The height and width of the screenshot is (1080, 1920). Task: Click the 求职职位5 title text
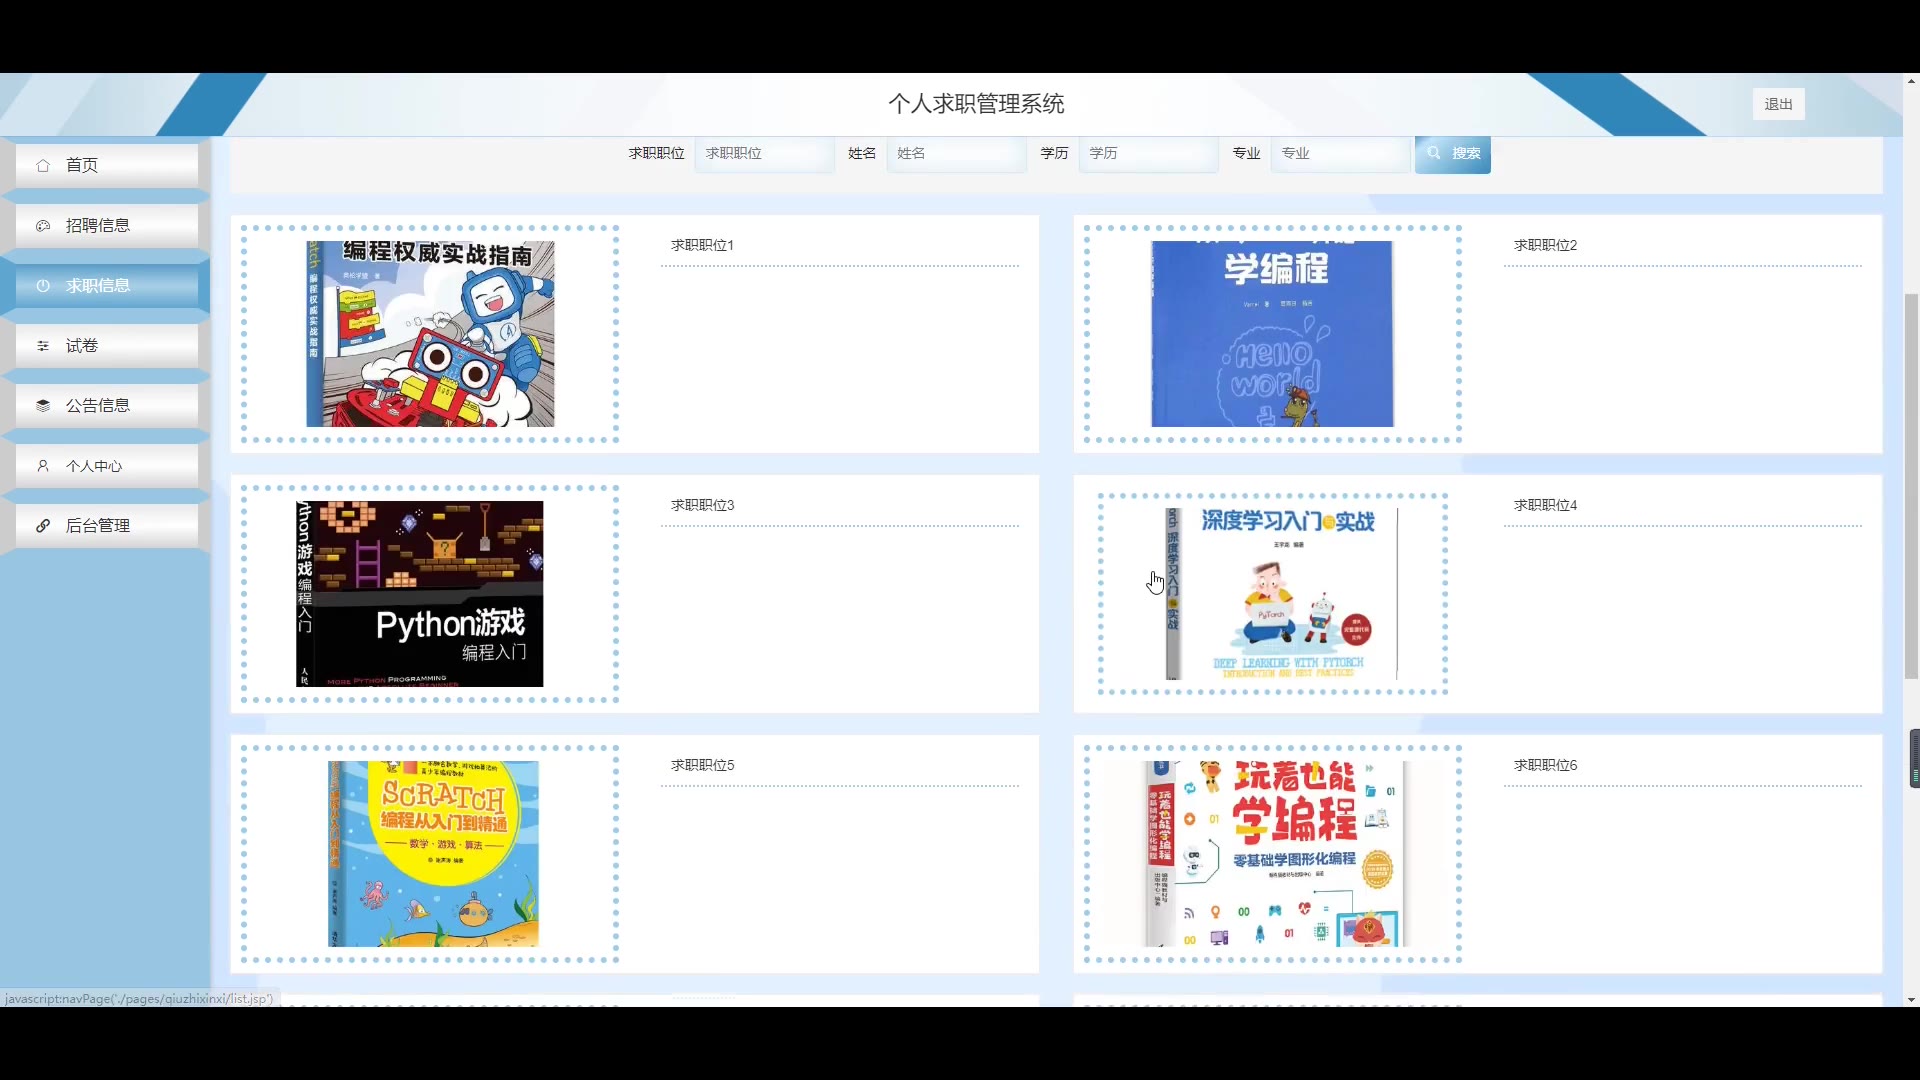[702, 765]
